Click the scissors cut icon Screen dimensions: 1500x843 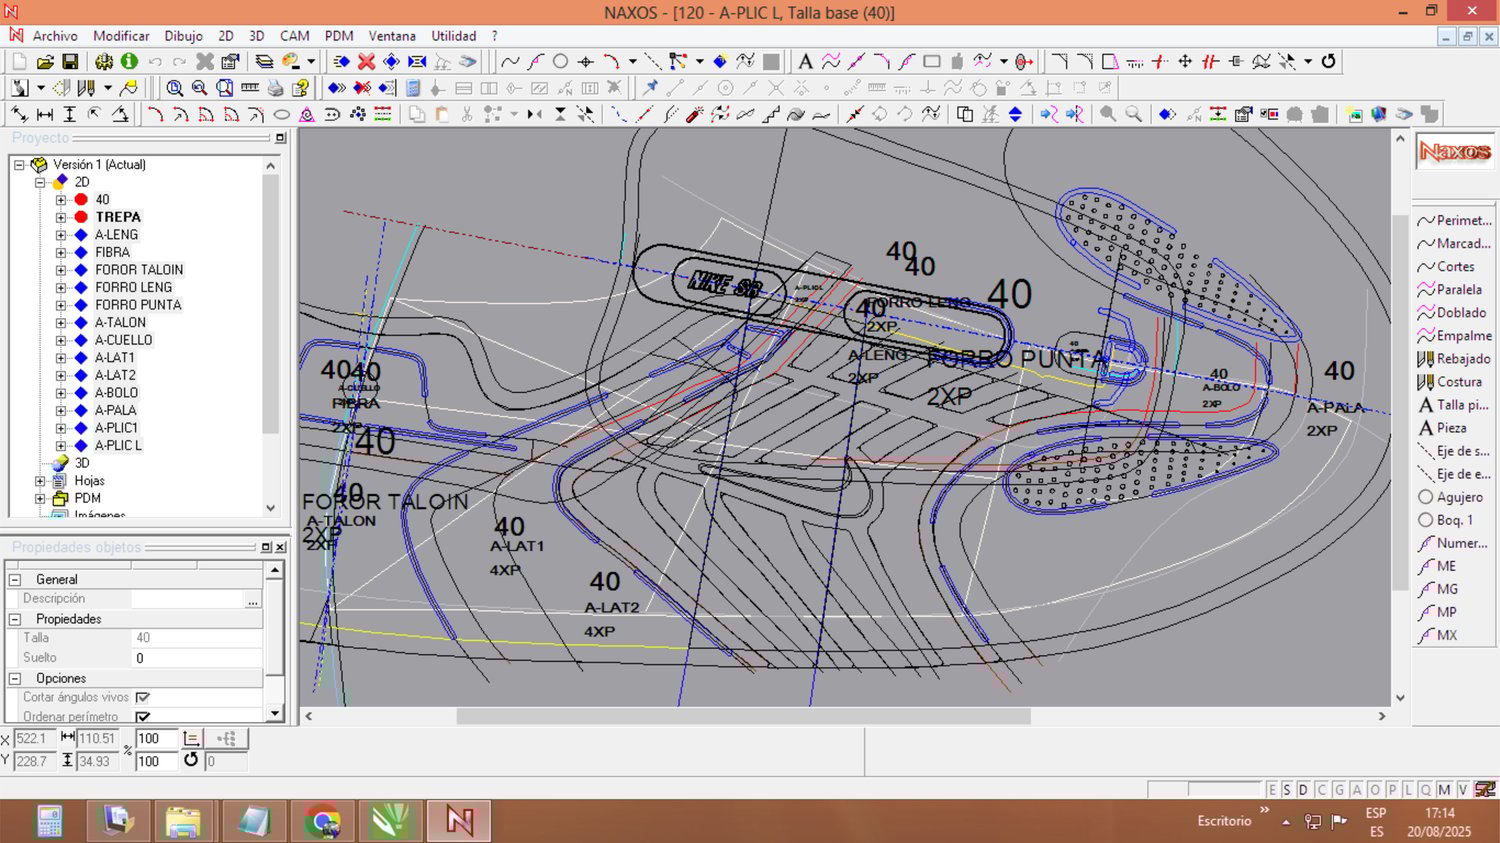pyautogui.click(x=467, y=115)
